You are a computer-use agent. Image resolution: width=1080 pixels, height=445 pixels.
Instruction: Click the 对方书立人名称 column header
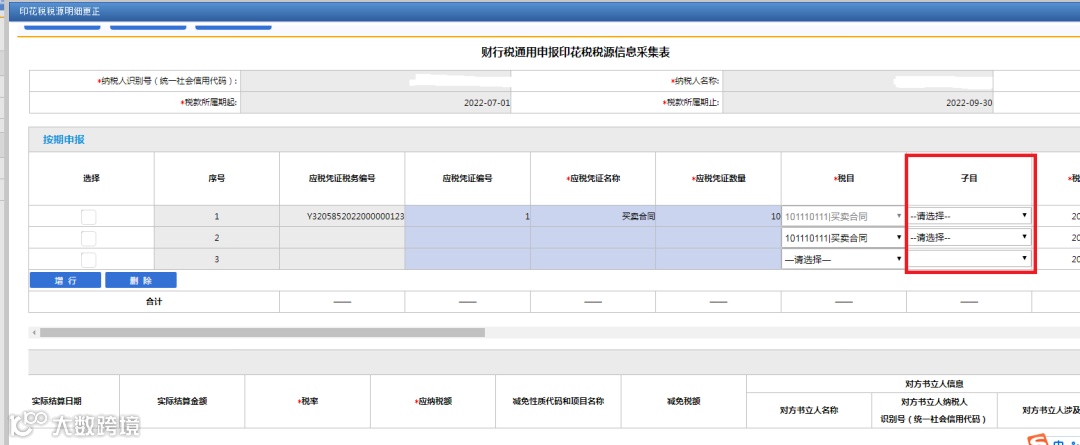(809, 410)
